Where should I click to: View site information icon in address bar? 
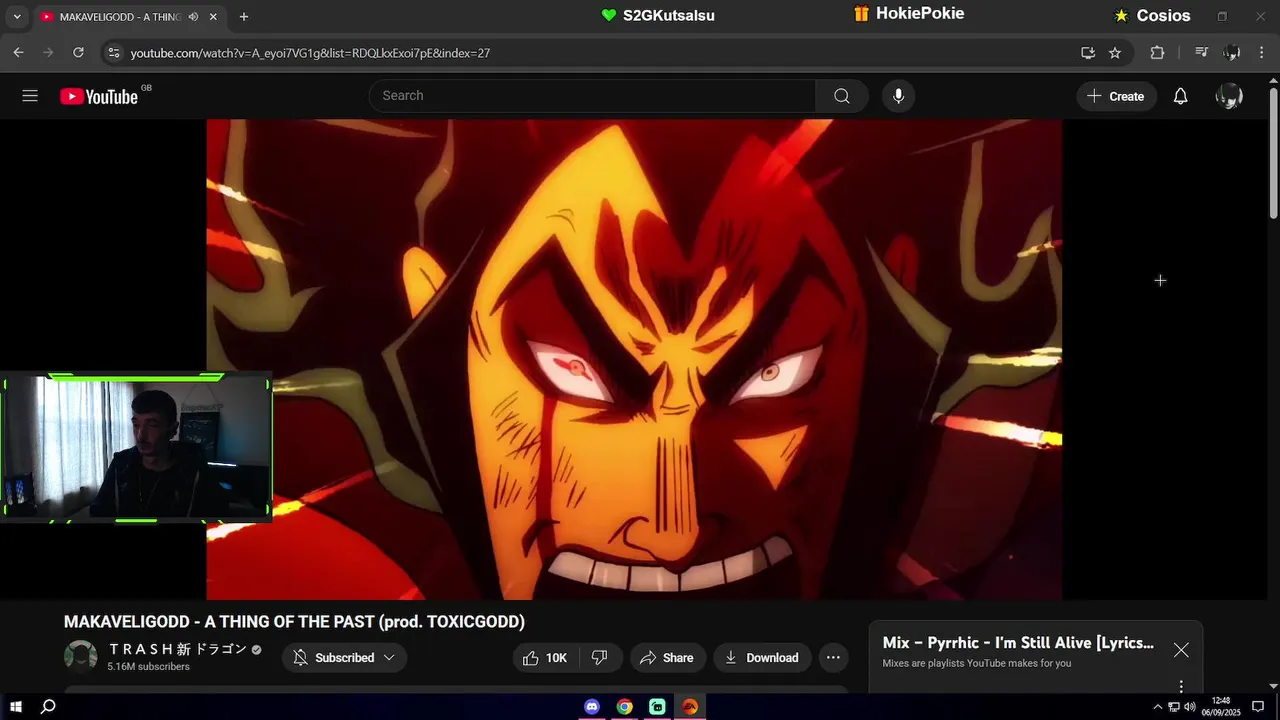(x=113, y=53)
